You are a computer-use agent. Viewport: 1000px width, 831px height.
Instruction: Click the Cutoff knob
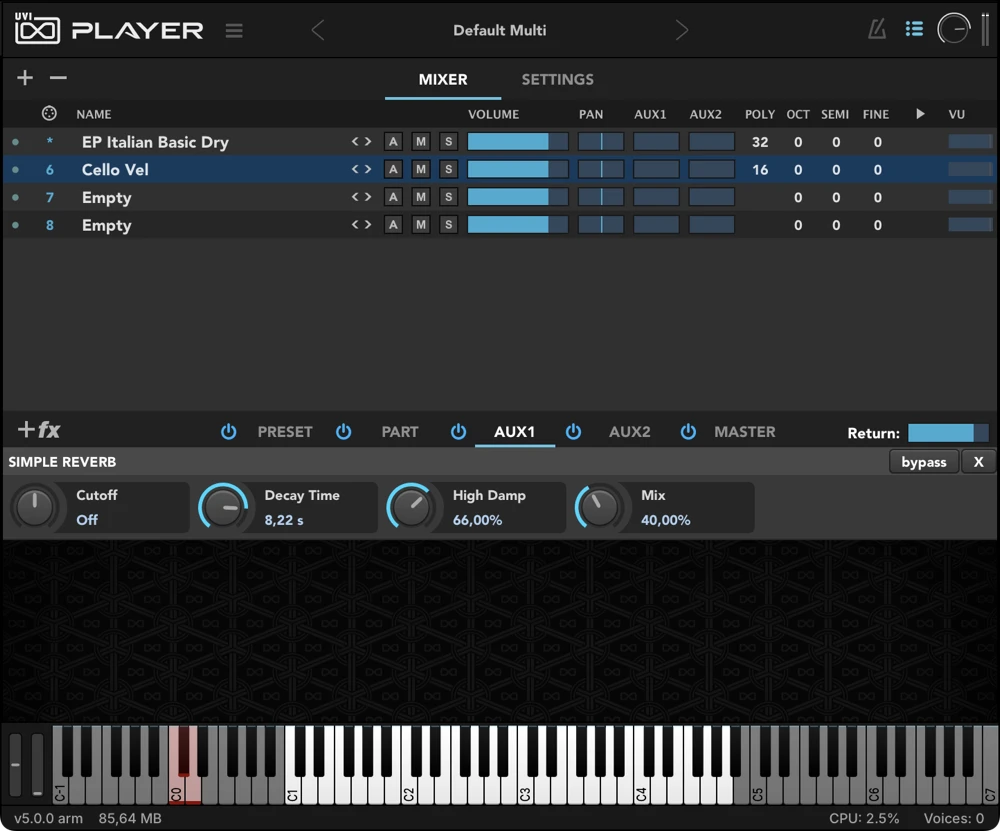click(34, 507)
